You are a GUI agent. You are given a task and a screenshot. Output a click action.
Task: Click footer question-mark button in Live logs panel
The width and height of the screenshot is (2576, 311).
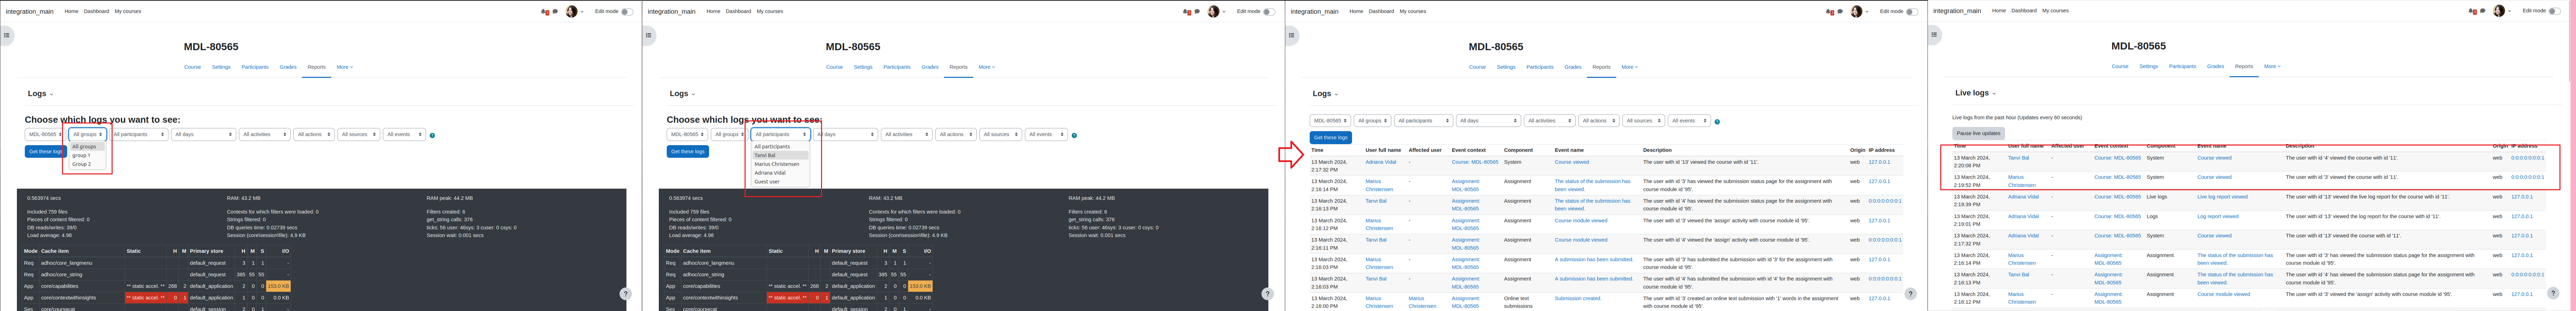2553,293
